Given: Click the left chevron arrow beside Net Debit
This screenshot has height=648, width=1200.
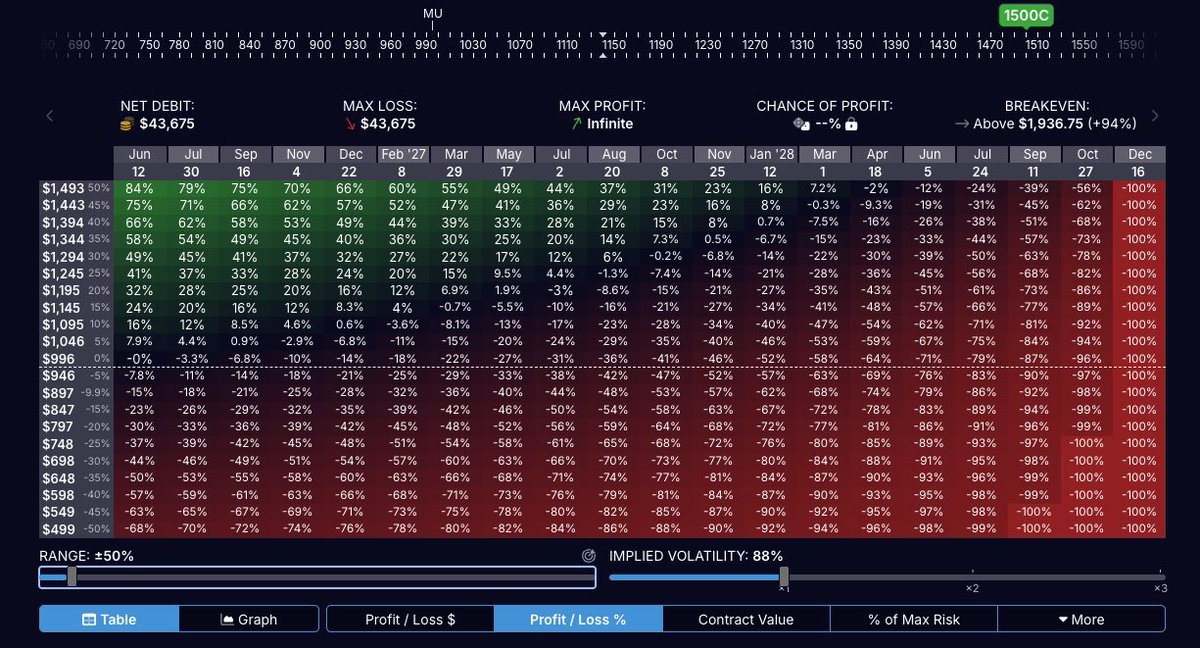Looking at the screenshot, I should [49, 116].
